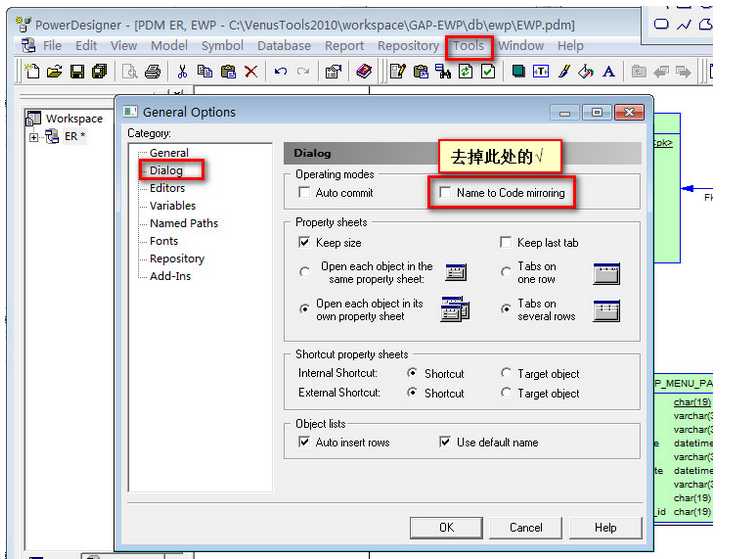Open the Edit menu
732x559 pixels.
86,46
